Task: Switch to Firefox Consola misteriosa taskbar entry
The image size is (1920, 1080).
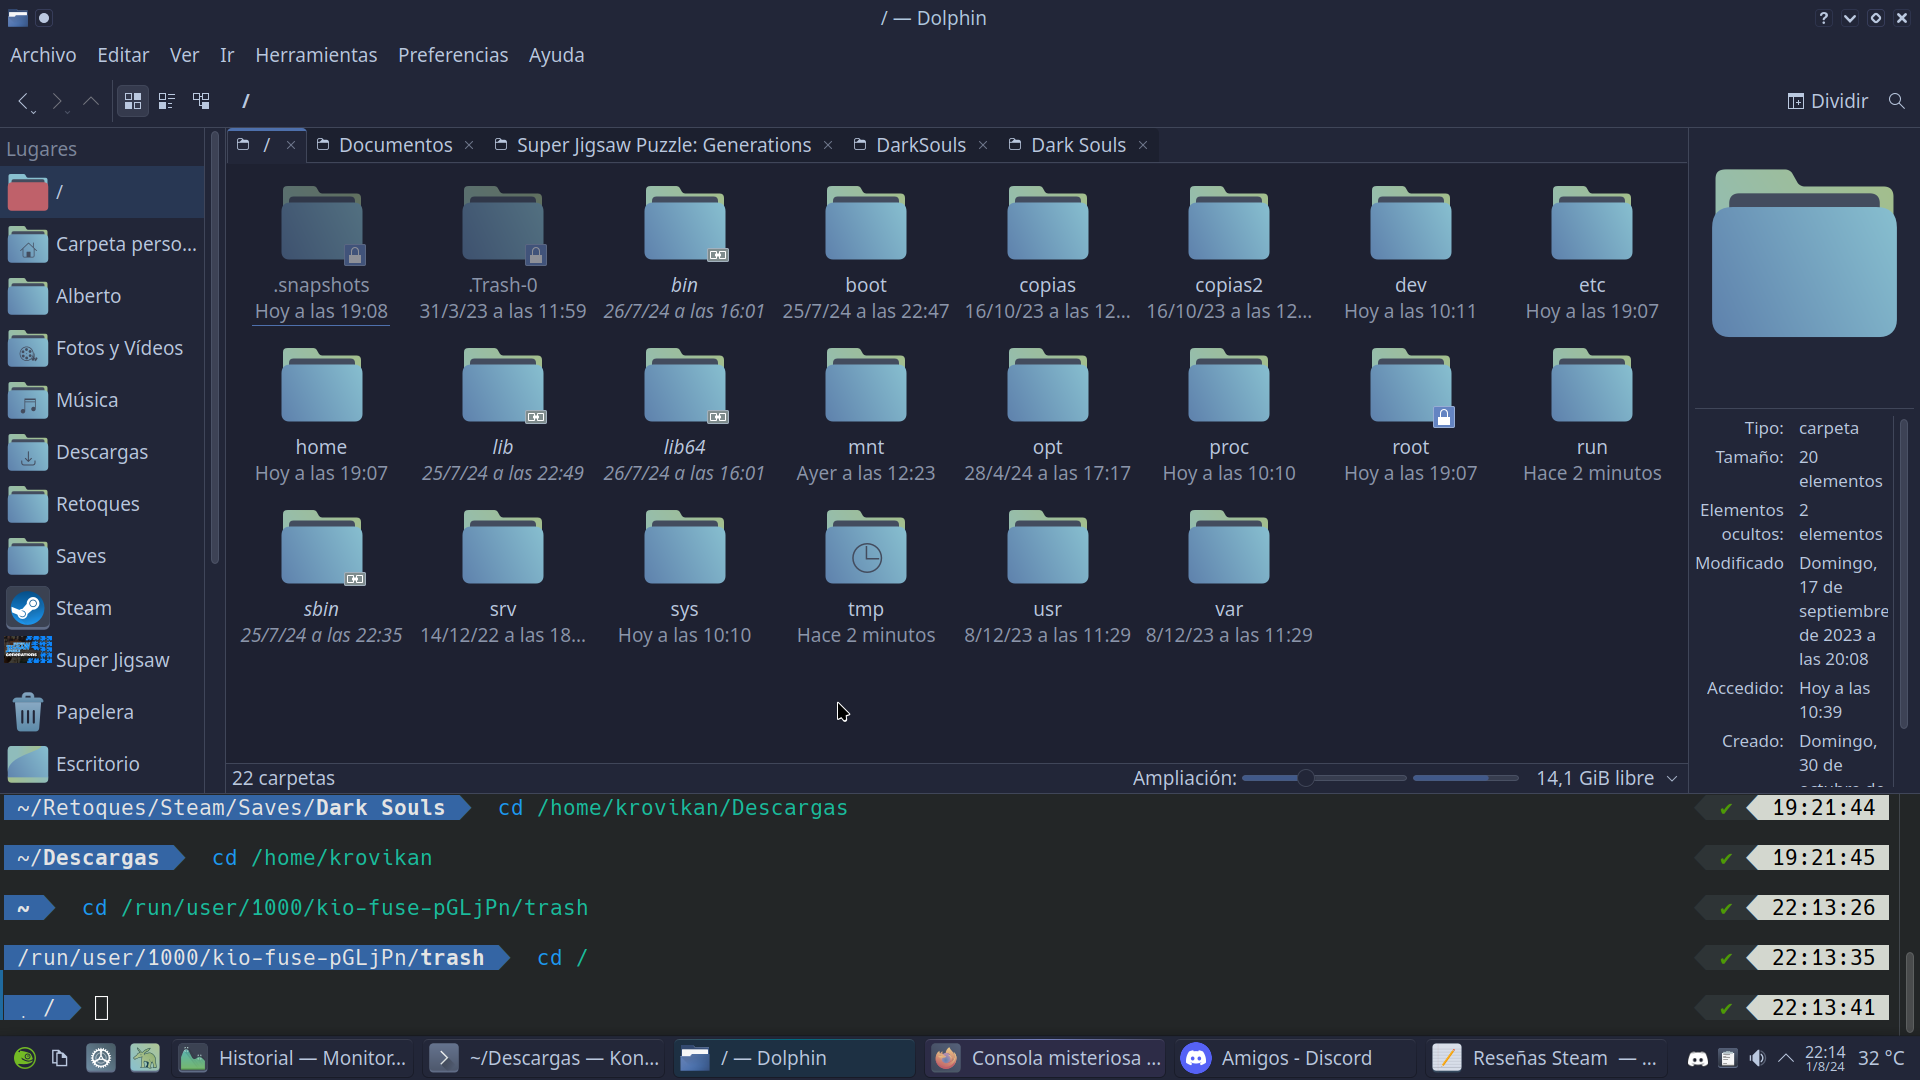Action: pos(1045,1058)
